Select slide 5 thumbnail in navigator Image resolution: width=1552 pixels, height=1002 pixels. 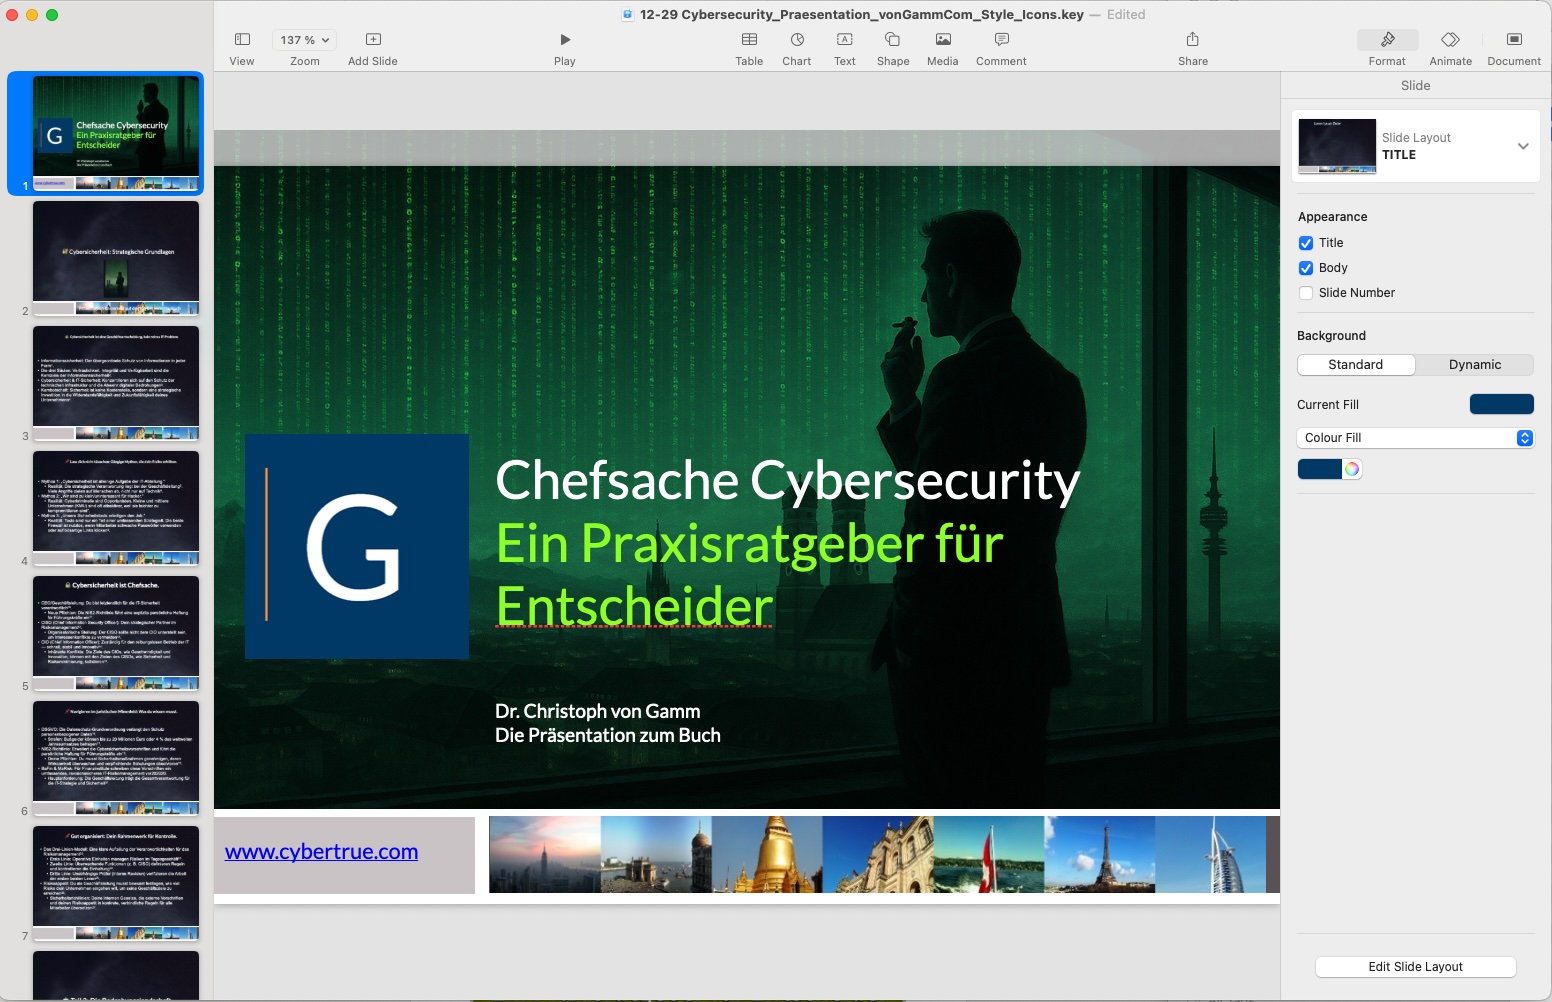116,633
